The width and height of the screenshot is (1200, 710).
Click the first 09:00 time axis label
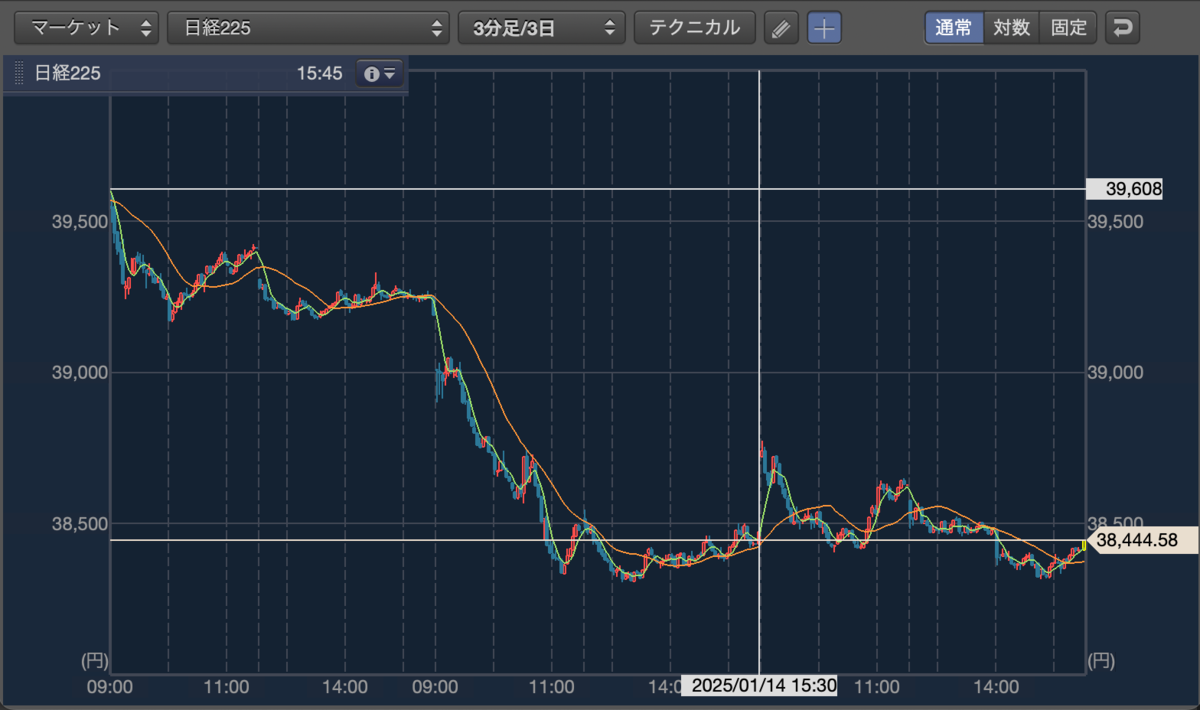click(x=110, y=687)
